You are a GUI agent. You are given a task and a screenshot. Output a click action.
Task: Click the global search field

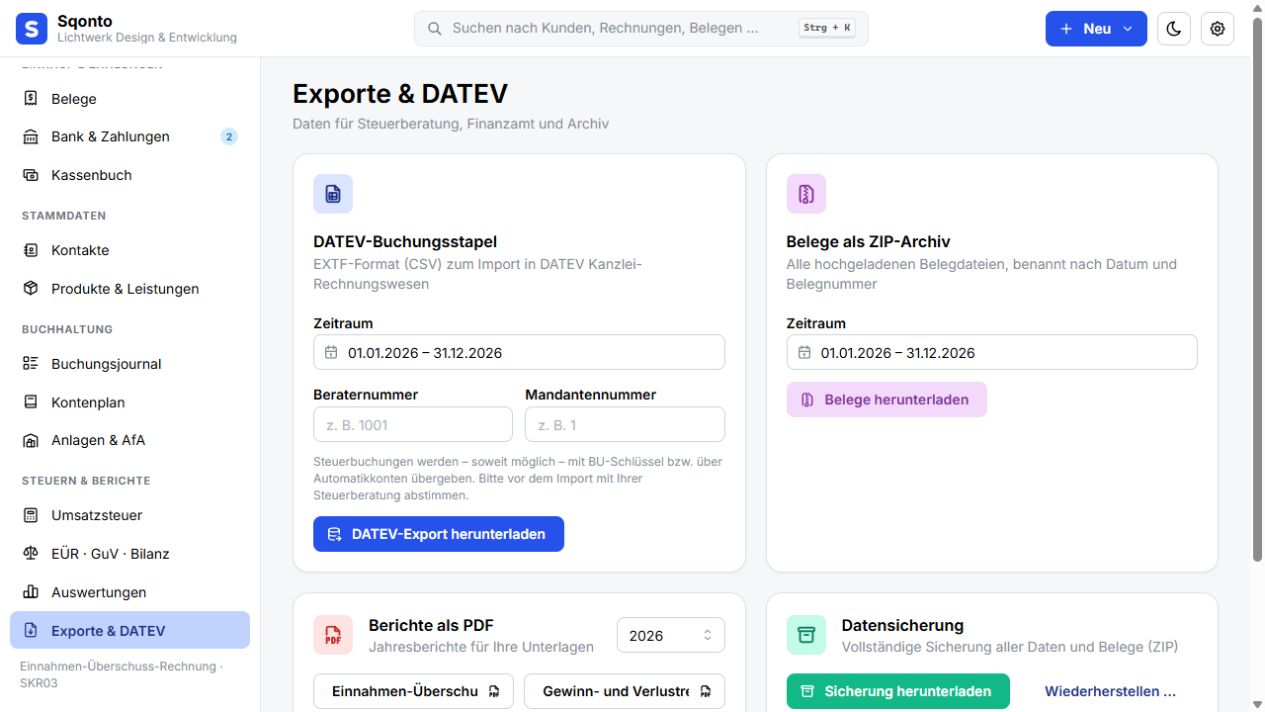pyautogui.click(x=641, y=29)
